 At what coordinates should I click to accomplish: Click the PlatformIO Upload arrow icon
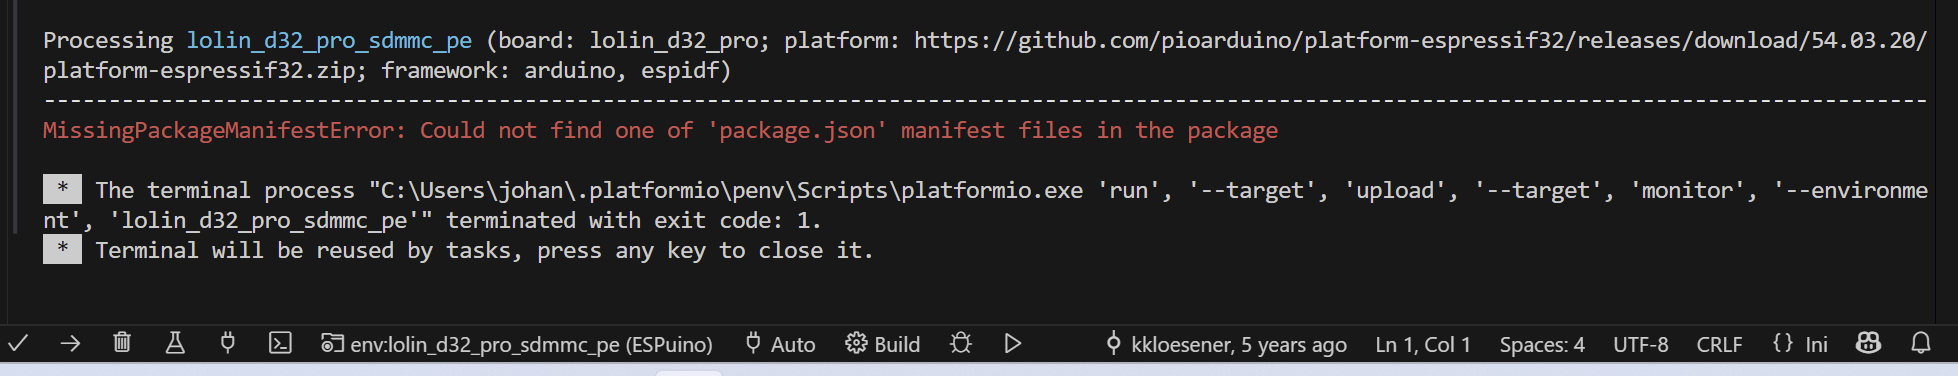pos(70,344)
